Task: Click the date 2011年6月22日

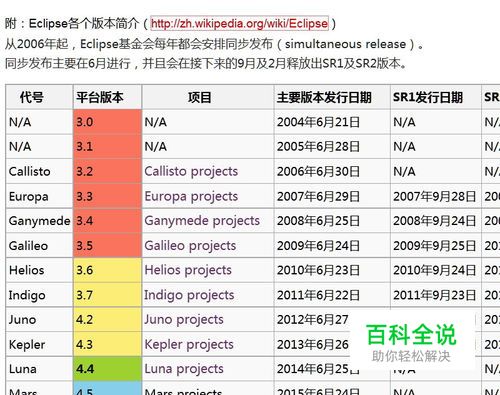Action: click(318, 295)
